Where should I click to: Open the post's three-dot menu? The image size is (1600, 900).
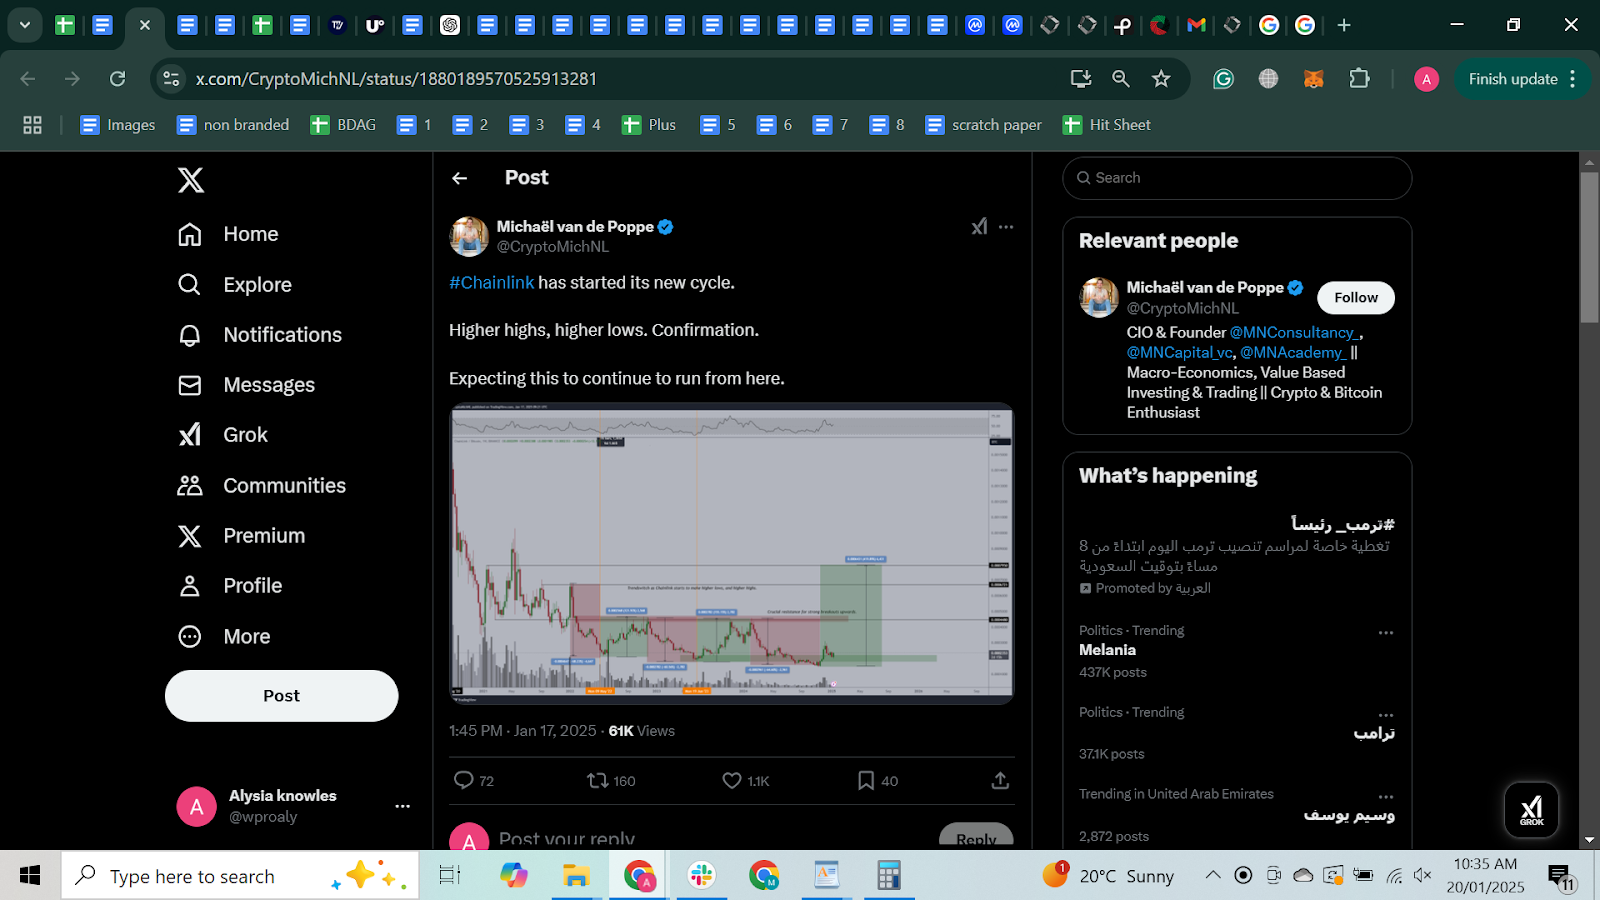coord(1006,227)
